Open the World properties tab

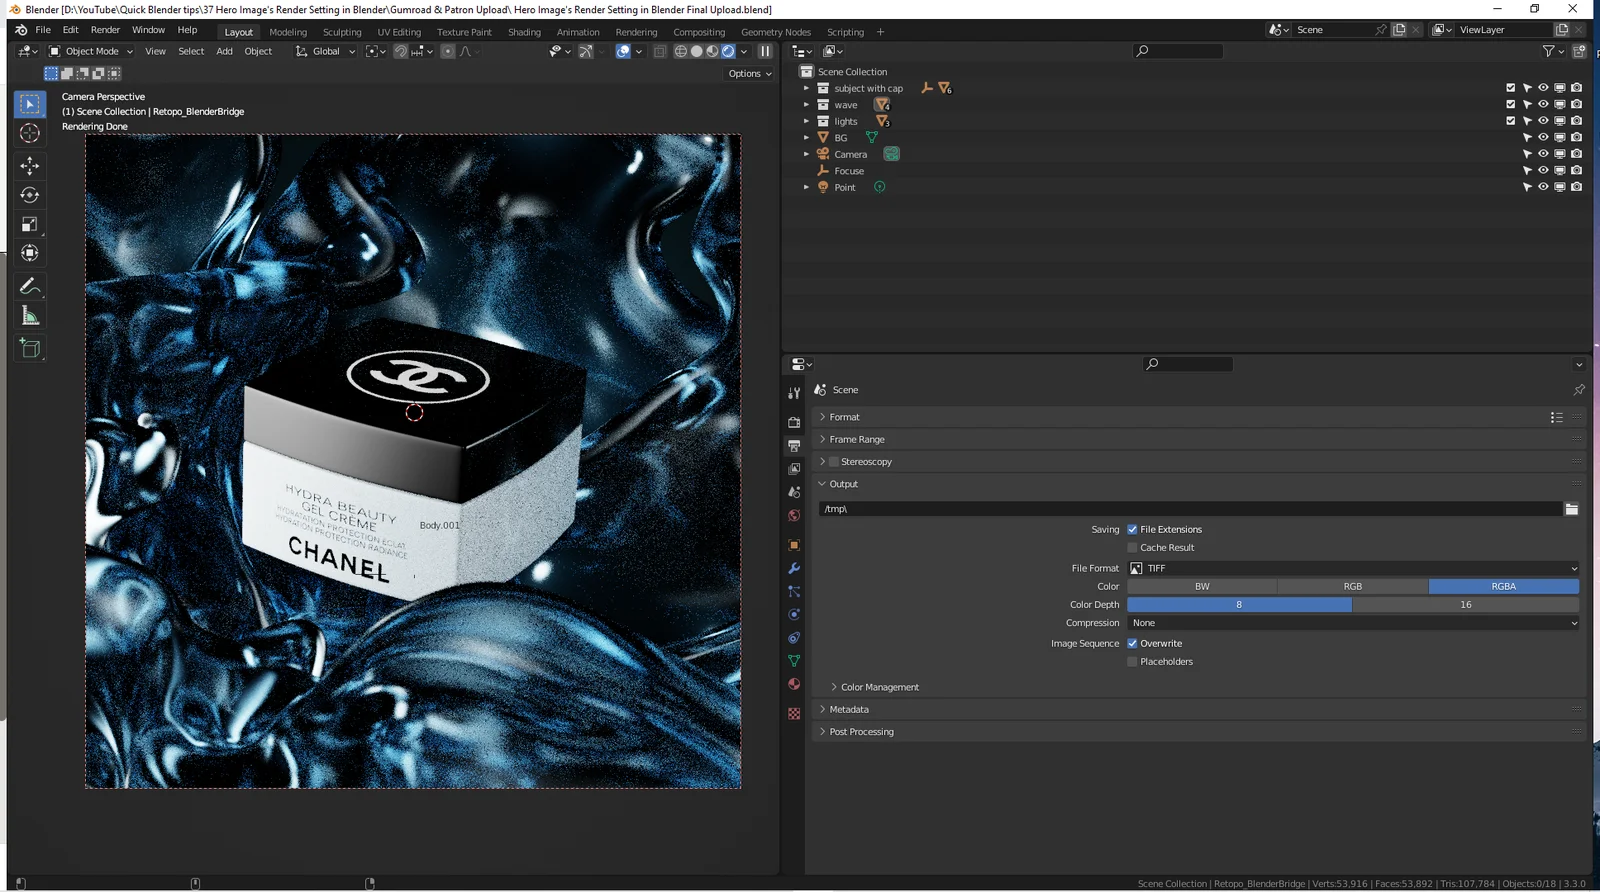click(x=794, y=516)
